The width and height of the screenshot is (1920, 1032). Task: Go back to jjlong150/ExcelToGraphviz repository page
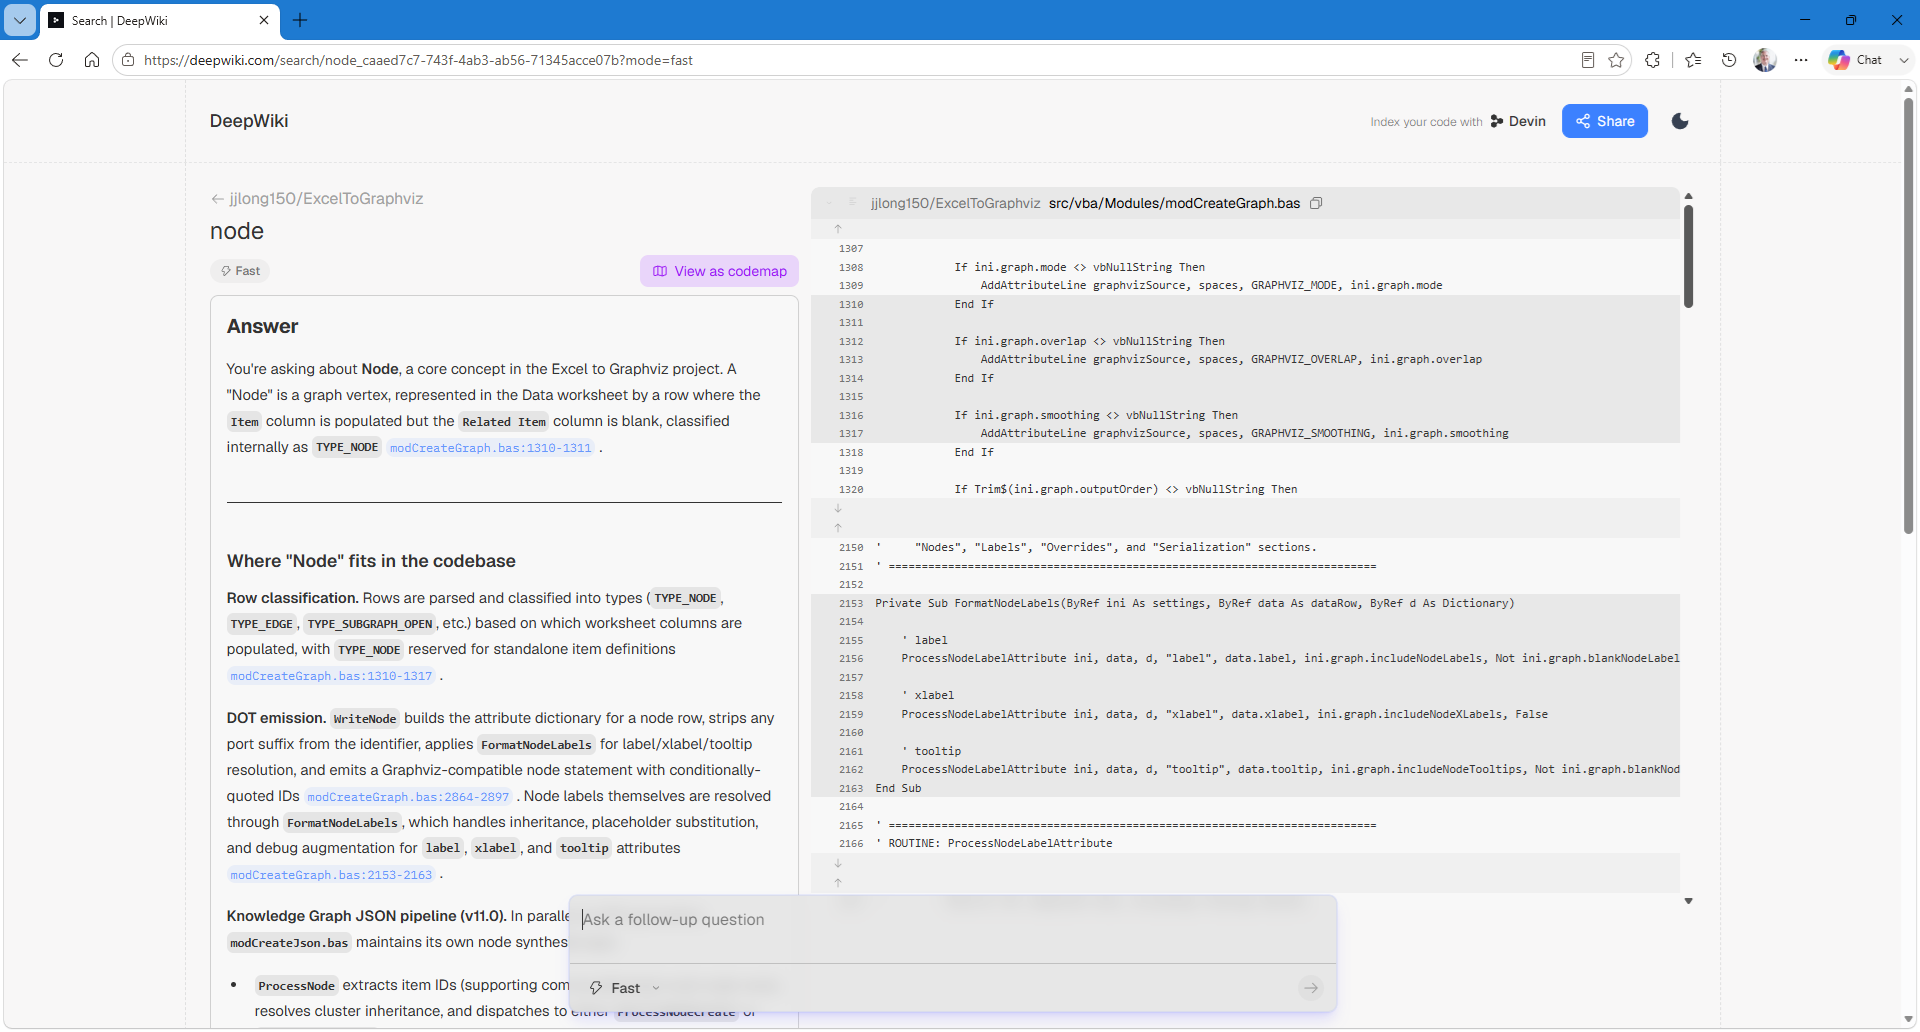point(317,199)
